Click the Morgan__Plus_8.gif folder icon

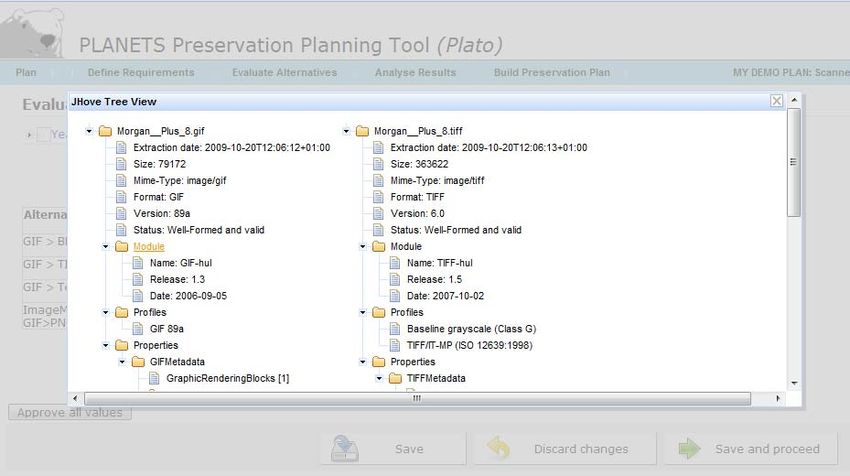(x=105, y=131)
